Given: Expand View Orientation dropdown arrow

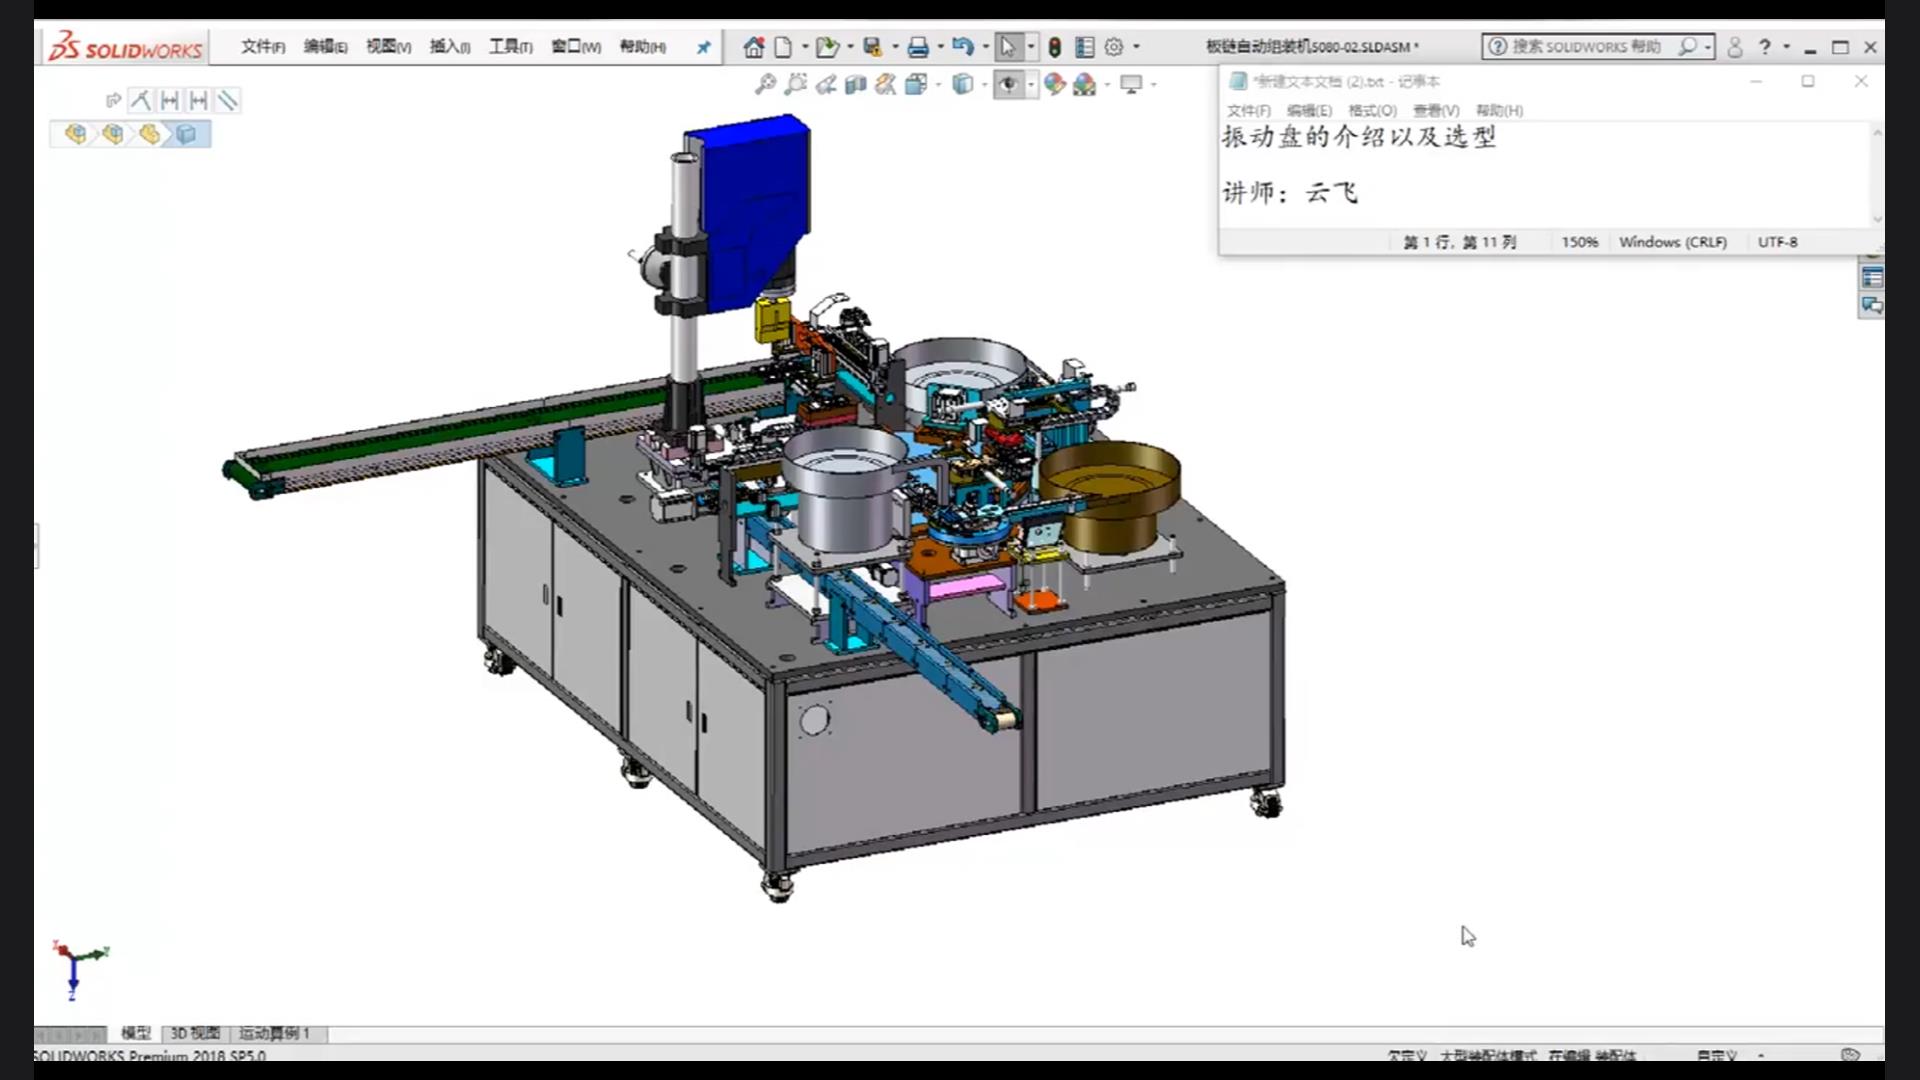Looking at the screenshot, I should (x=938, y=85).
